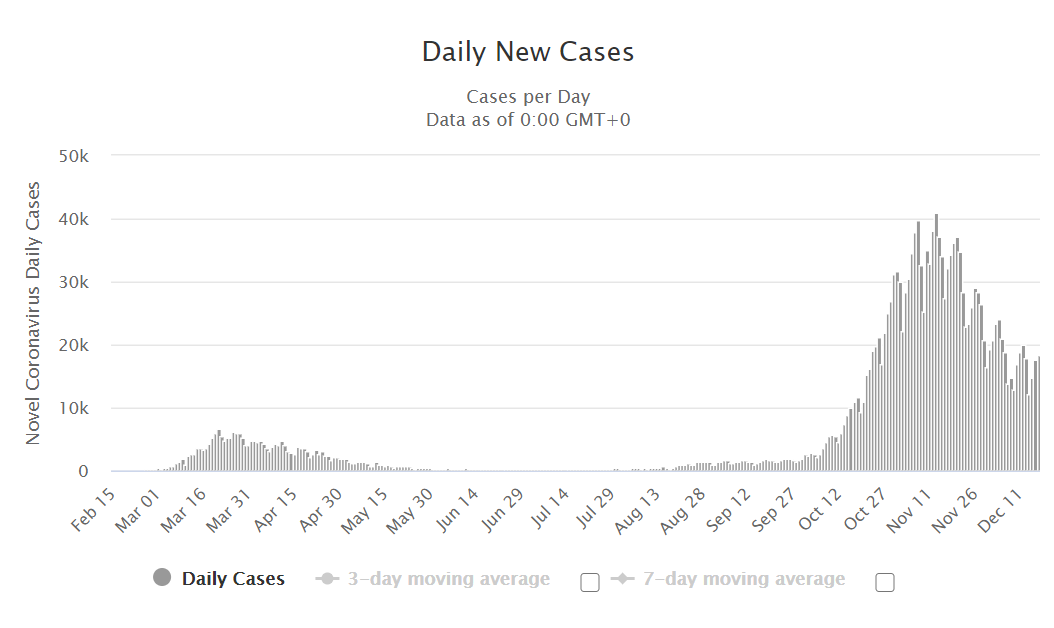The height and width of the screenshot is (628, 1054).
Task: Click the Mar 16 date axis label
Action: [183, 510]
